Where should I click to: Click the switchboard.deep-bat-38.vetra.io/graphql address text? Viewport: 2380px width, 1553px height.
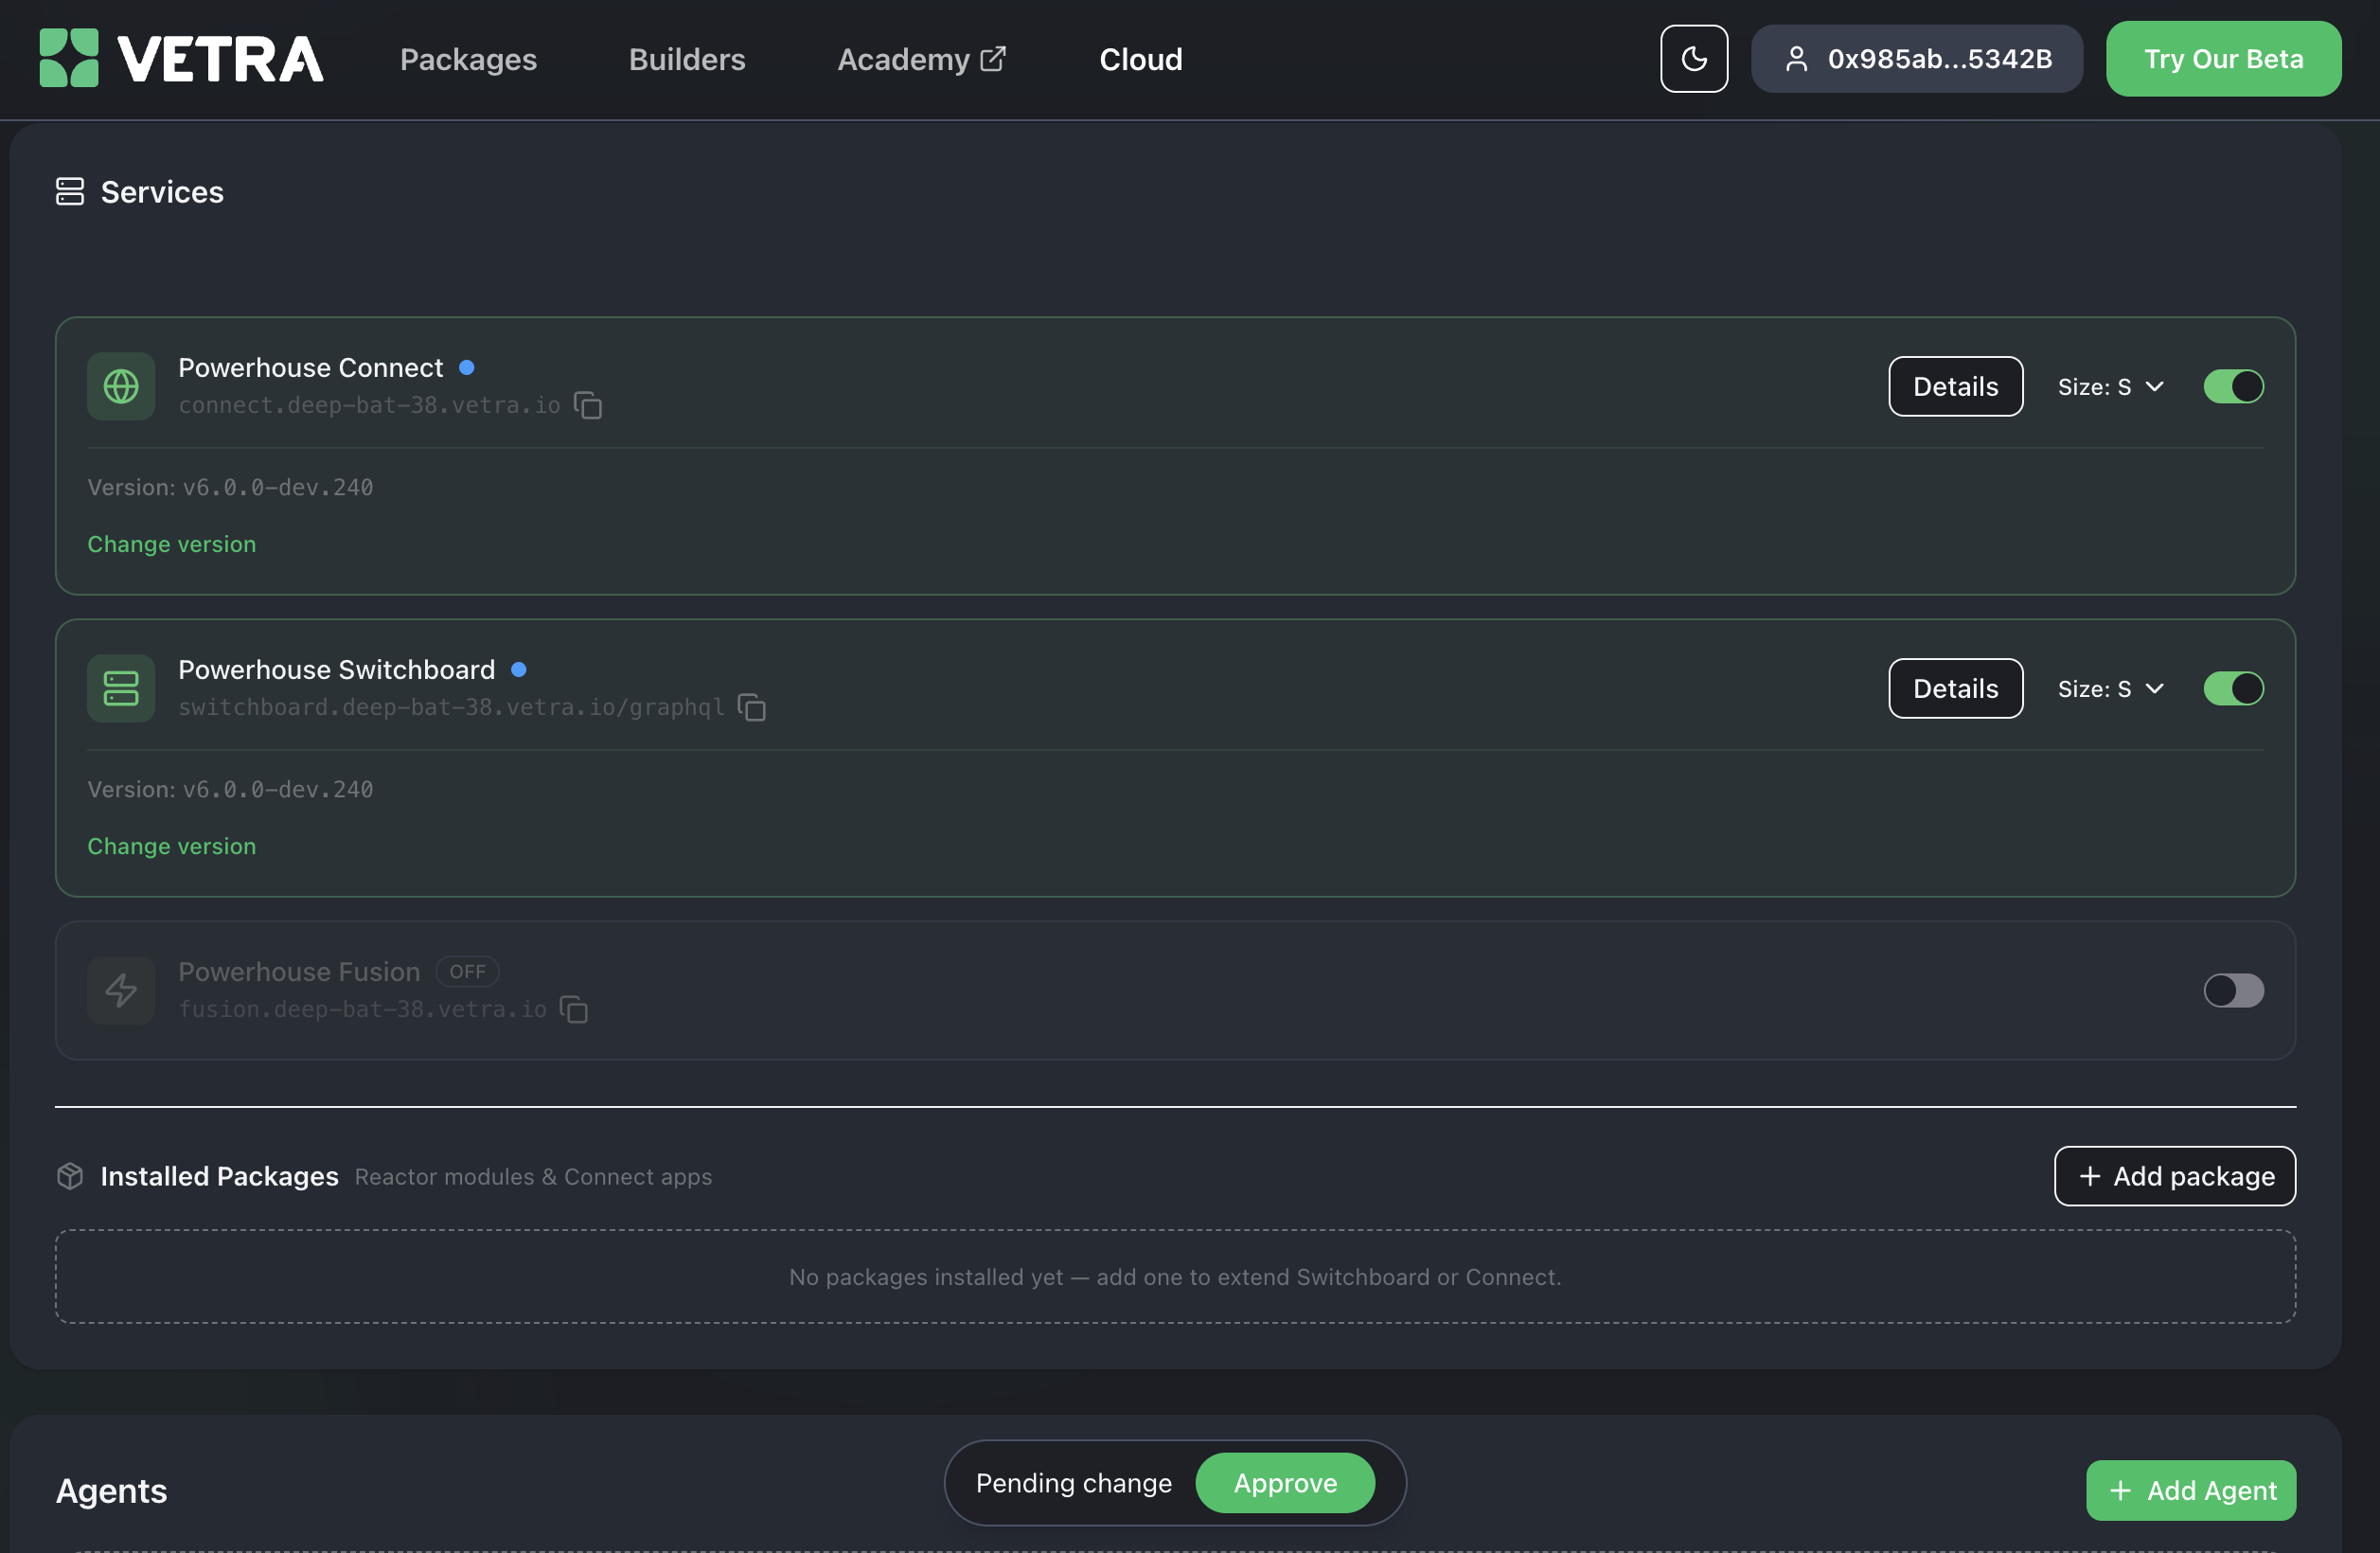pyautogui.click(x=451, y=707)
